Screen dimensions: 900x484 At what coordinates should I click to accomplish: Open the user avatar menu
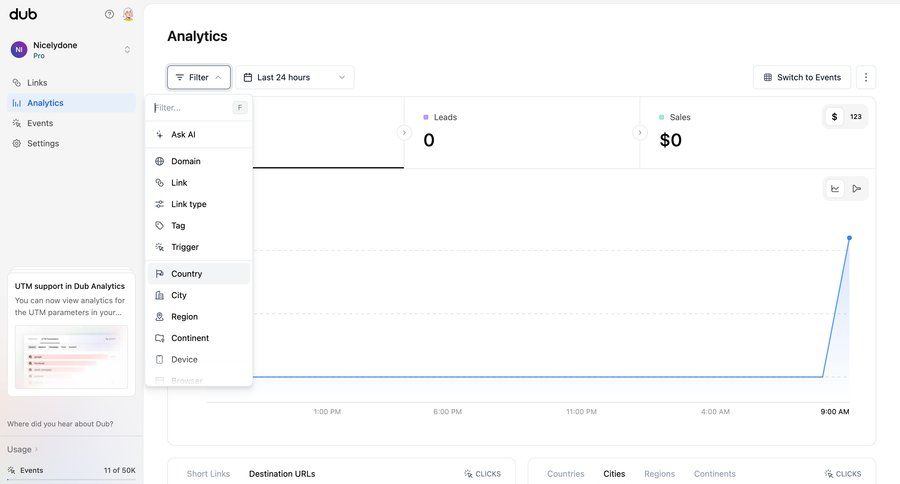[128, 14]
